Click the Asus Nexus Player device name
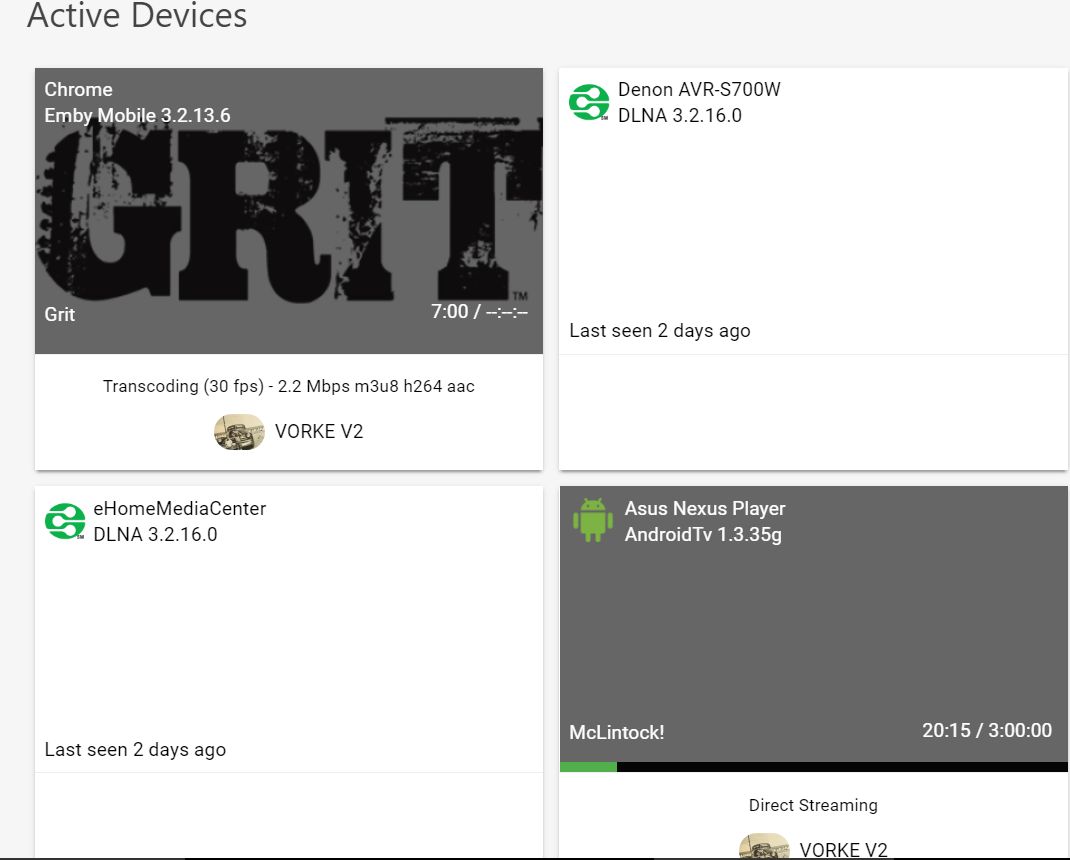The image size is (1070, 860). click(x=705, y=508)
